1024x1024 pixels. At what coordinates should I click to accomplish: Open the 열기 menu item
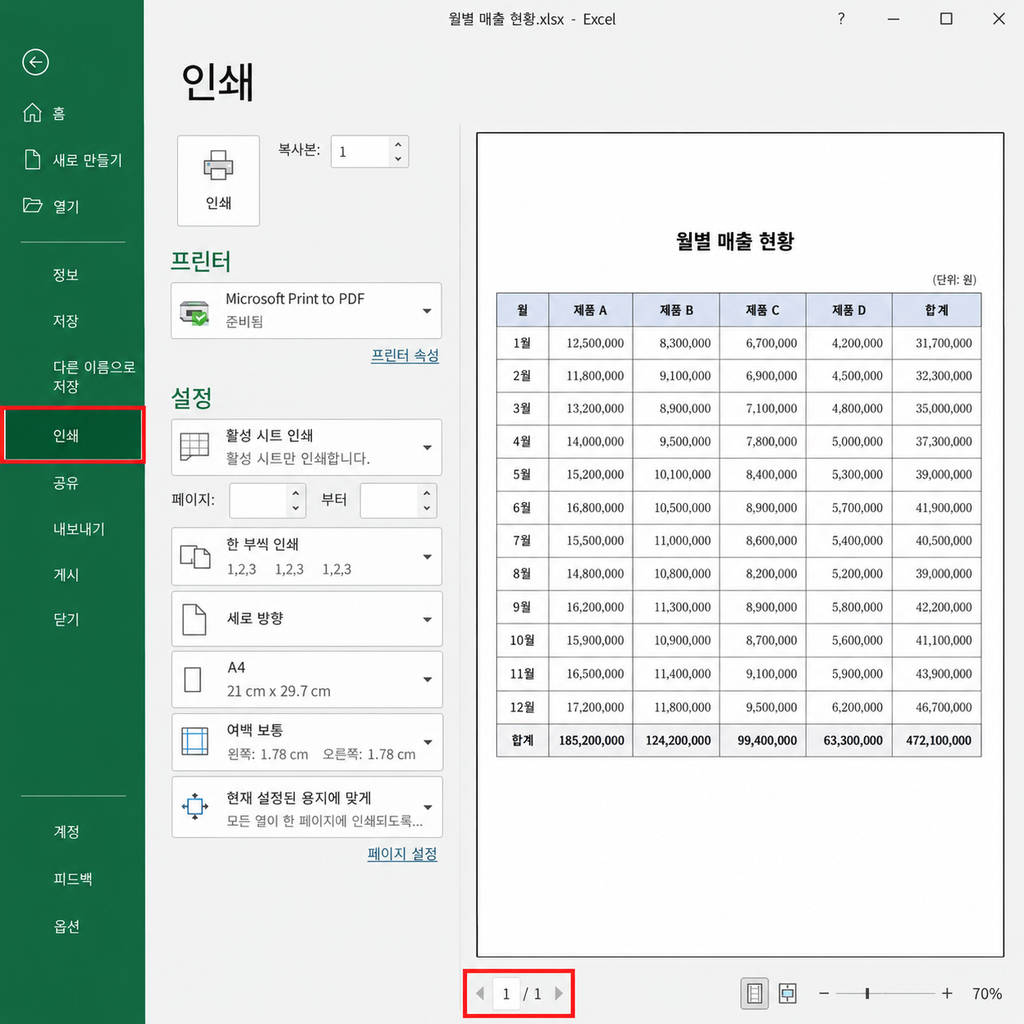51,206
